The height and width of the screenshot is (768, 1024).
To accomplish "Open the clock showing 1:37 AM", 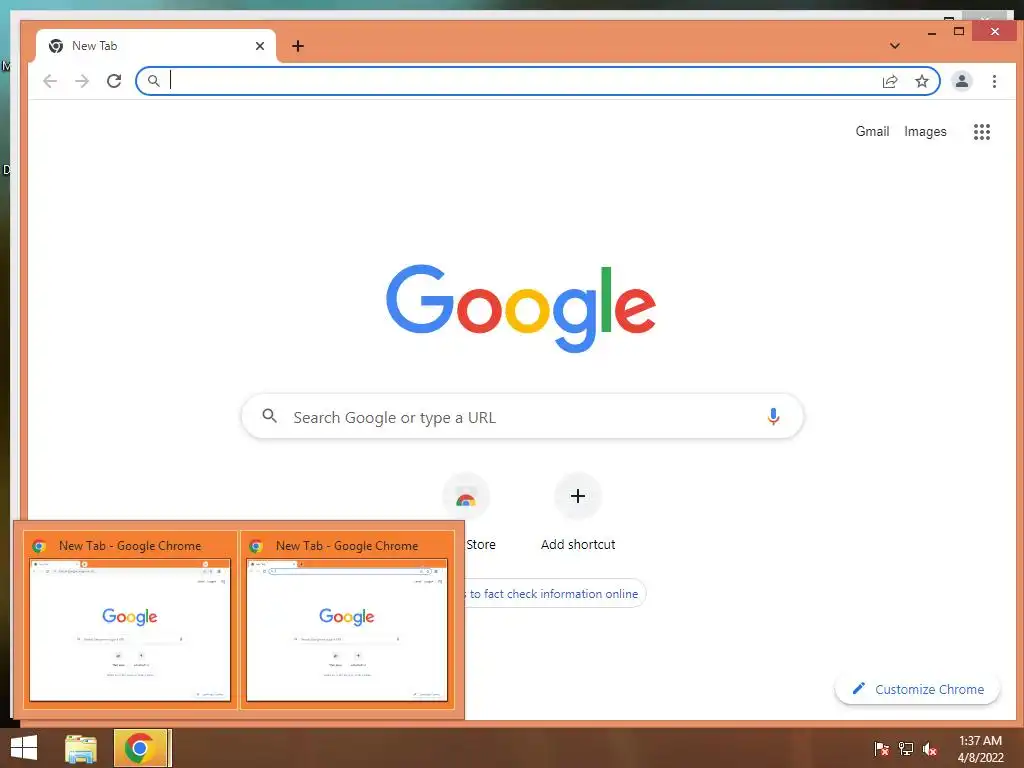I will point(980,748).
